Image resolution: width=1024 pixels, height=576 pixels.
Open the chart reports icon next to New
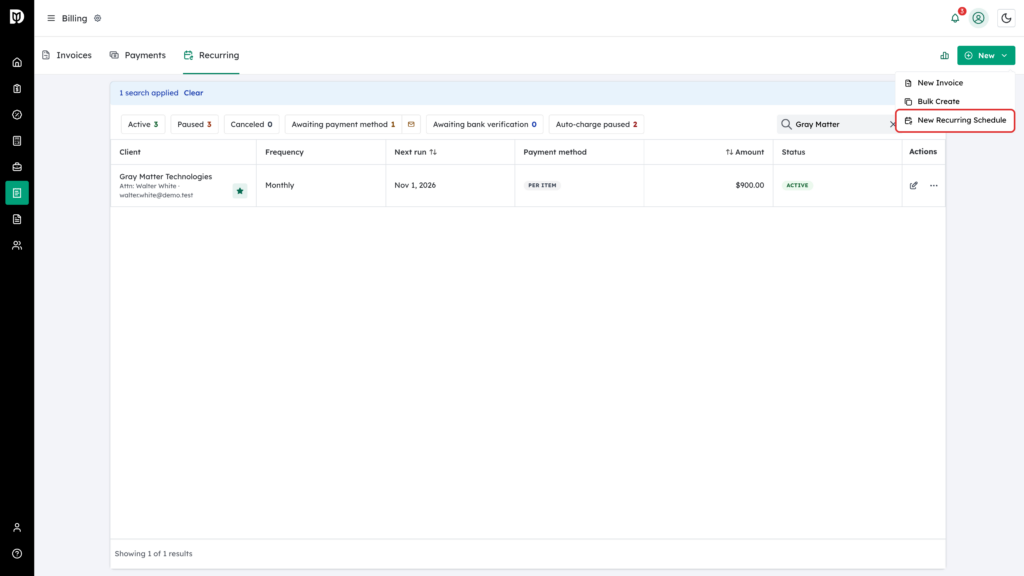tap(944, 56)
